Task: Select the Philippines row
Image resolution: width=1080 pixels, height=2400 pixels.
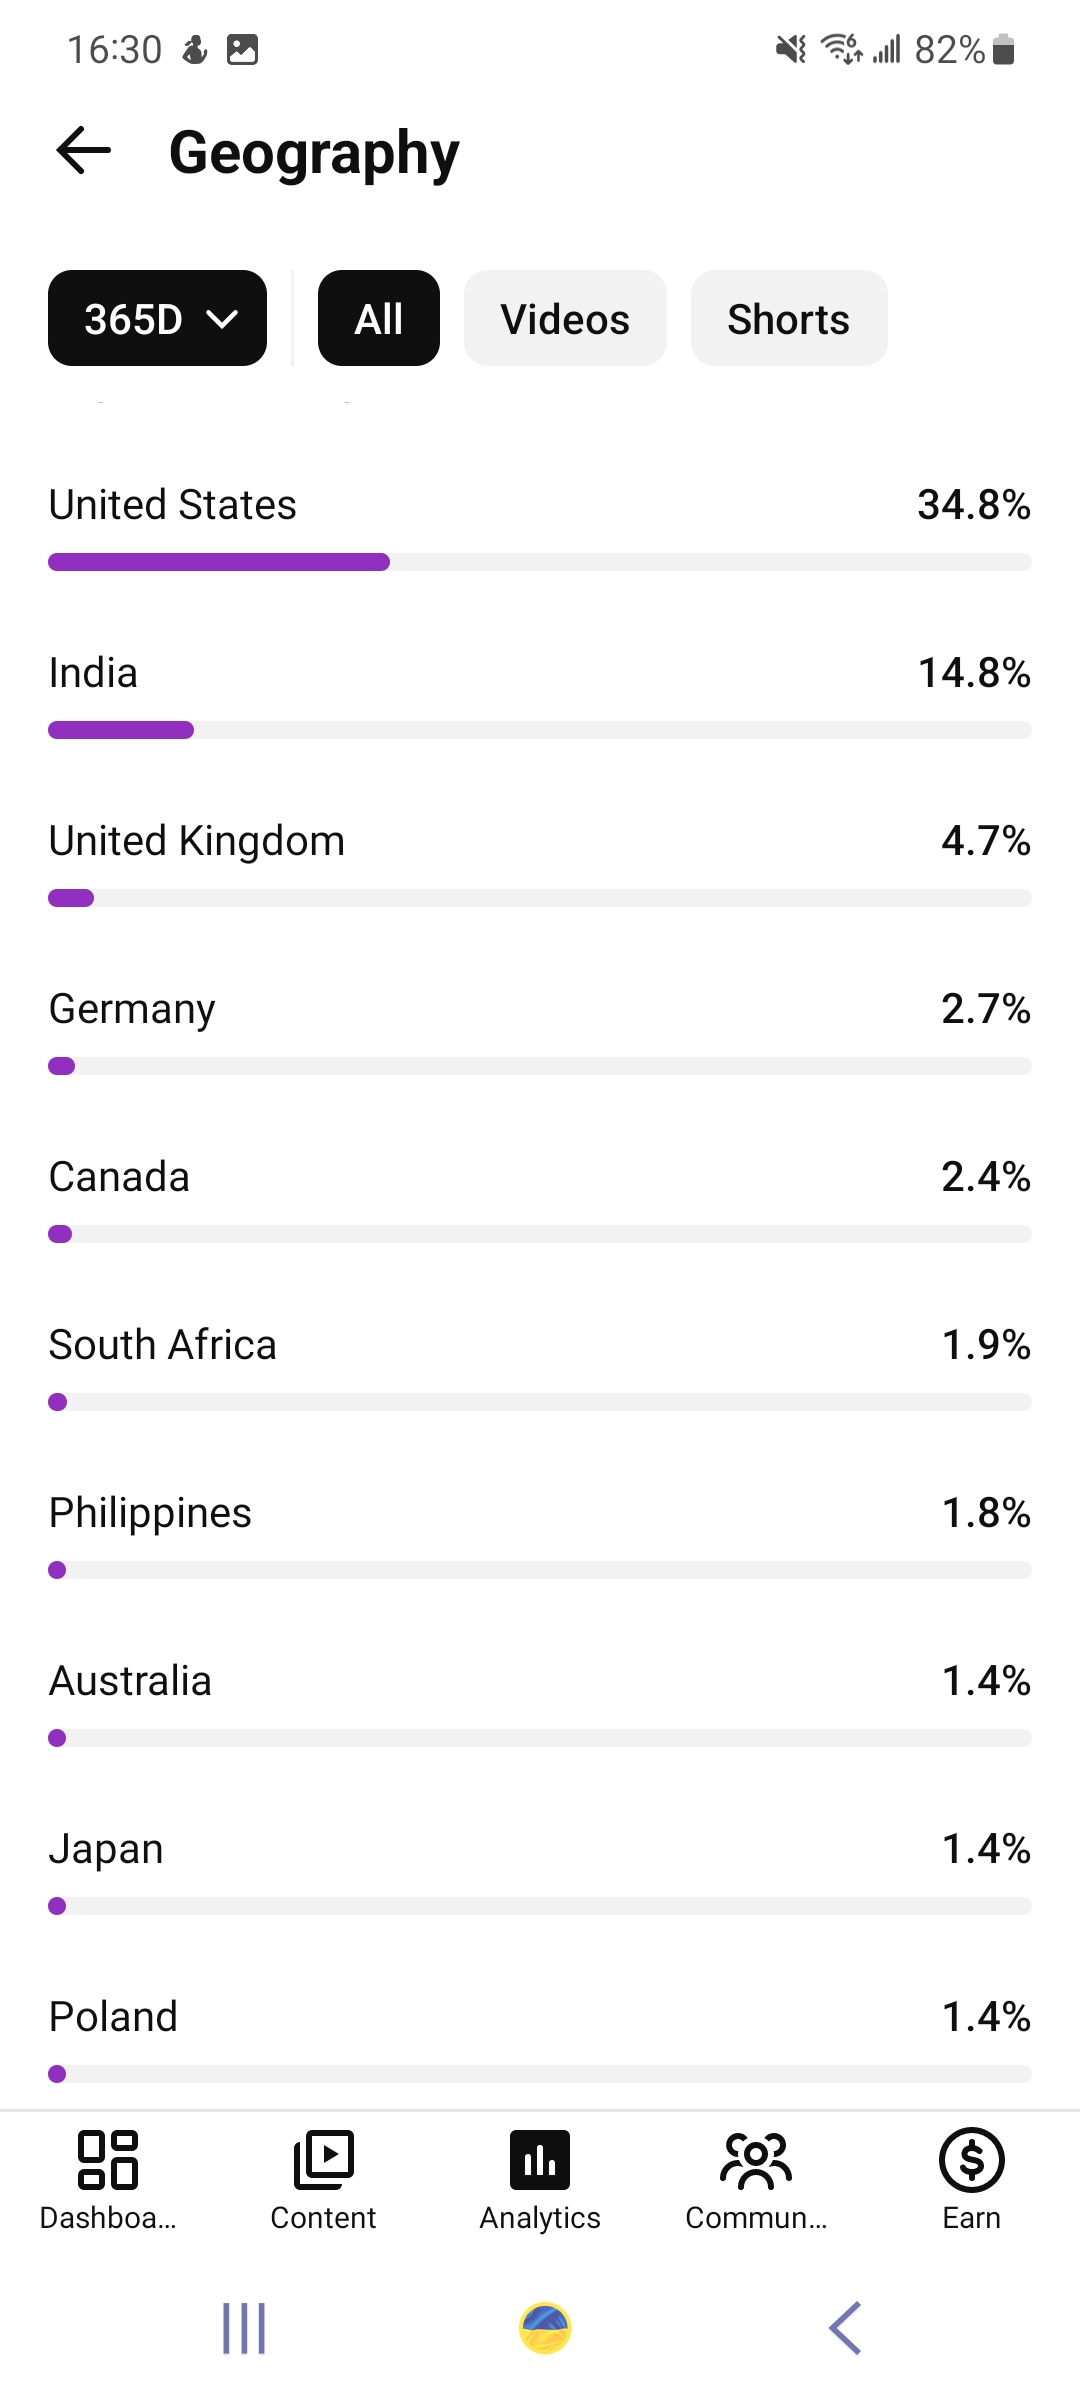Action: (x=540, y=1534)
